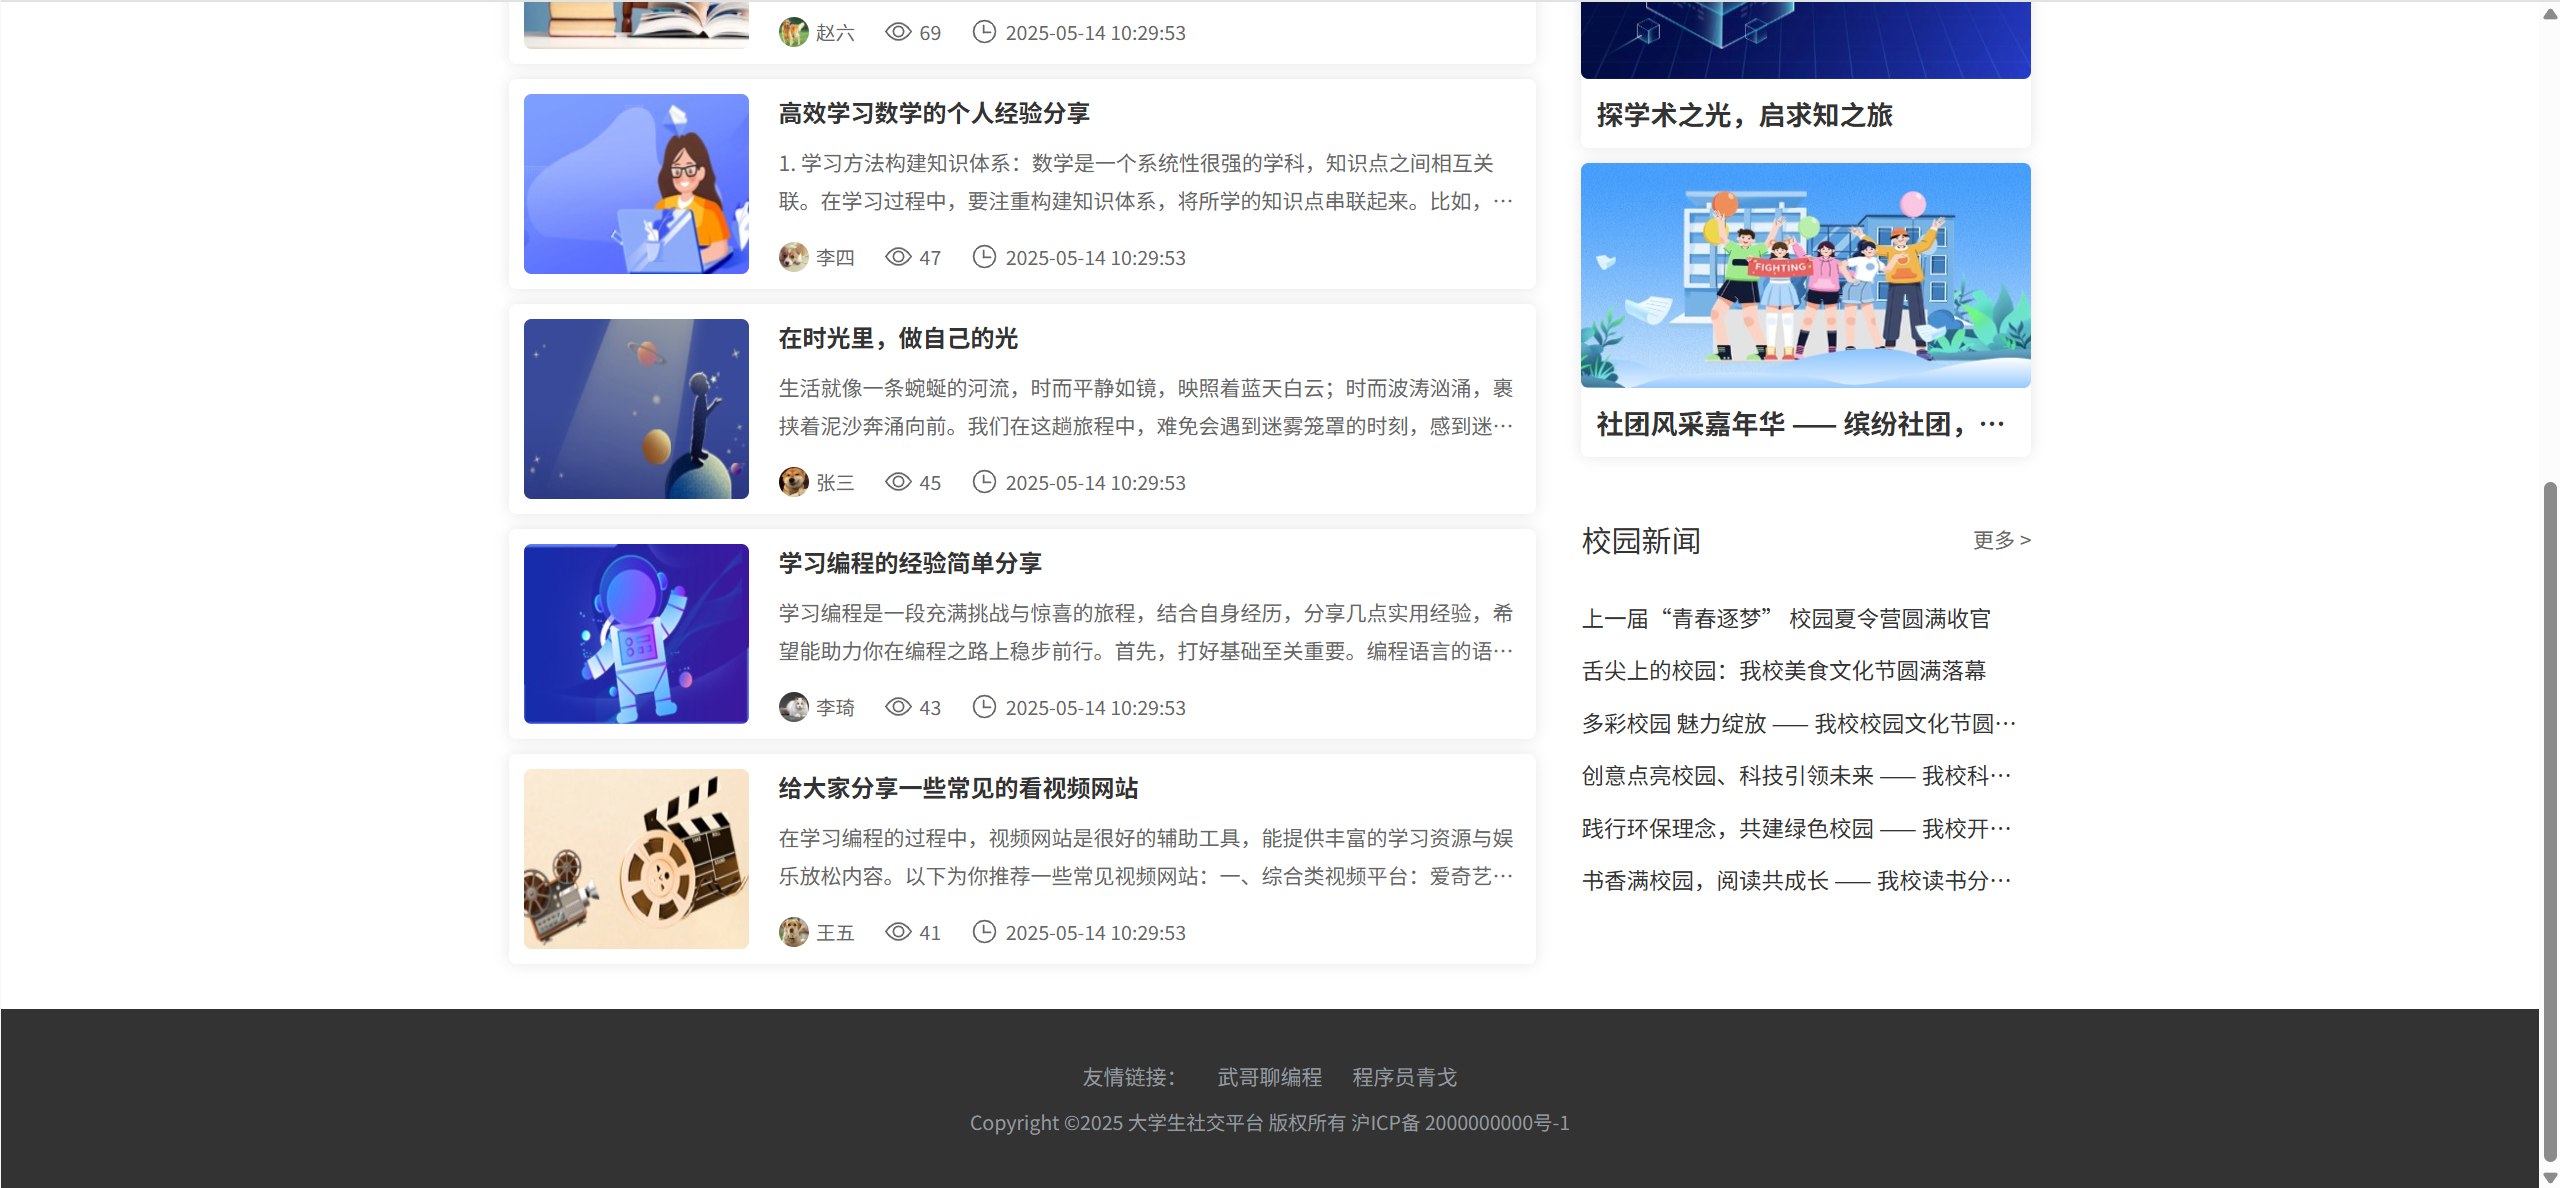Click clock icon on 王五's post
This screenshot has width=2560, height=1188.
[984, 932]
